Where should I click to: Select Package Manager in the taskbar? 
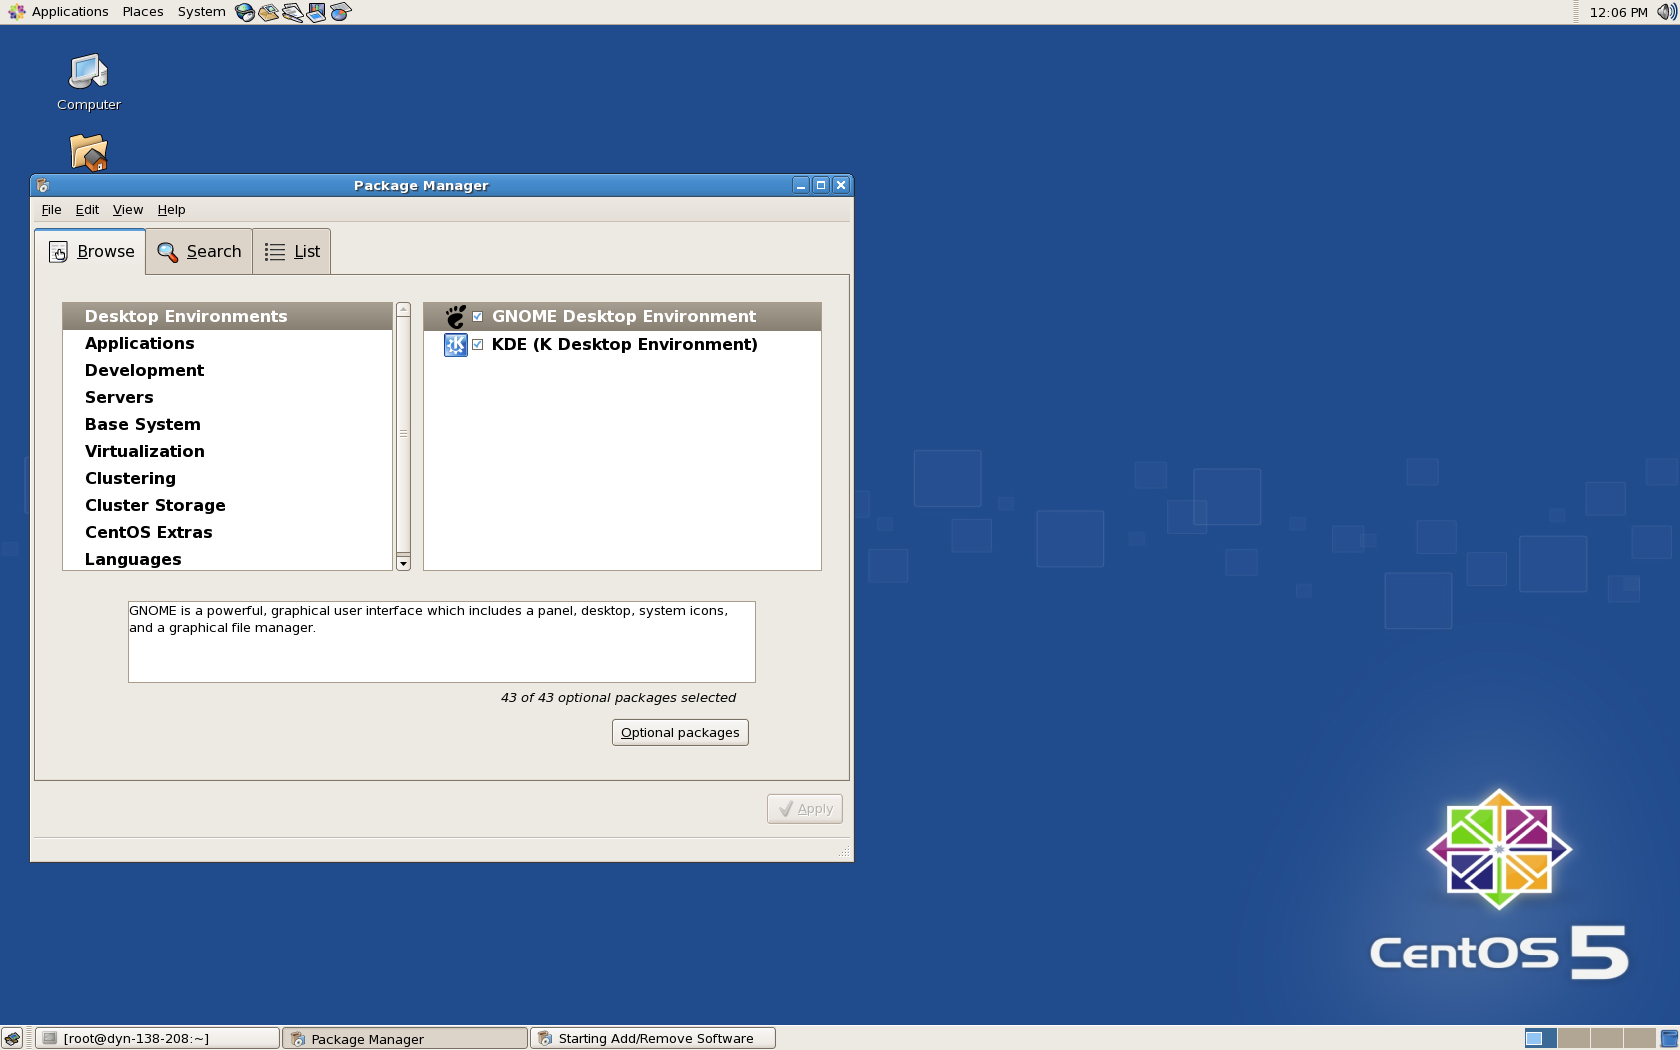tap(405, 1038)
